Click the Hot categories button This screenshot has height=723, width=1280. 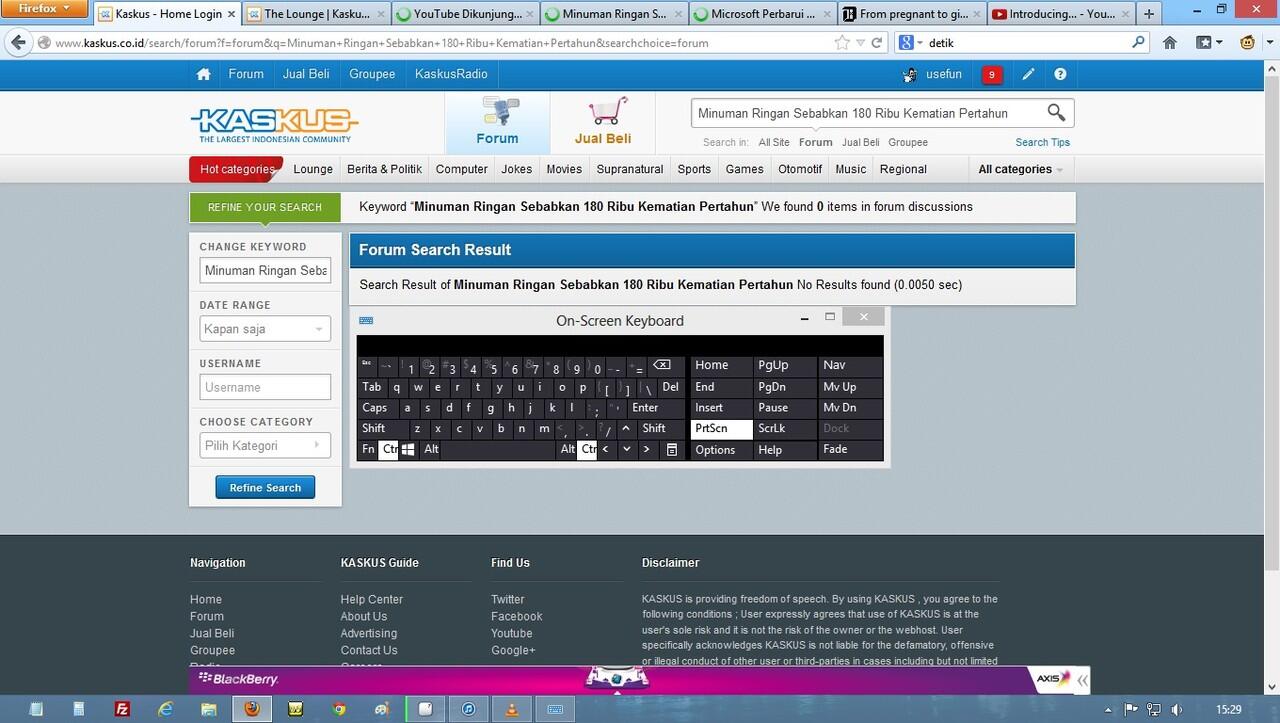point(236,169)
